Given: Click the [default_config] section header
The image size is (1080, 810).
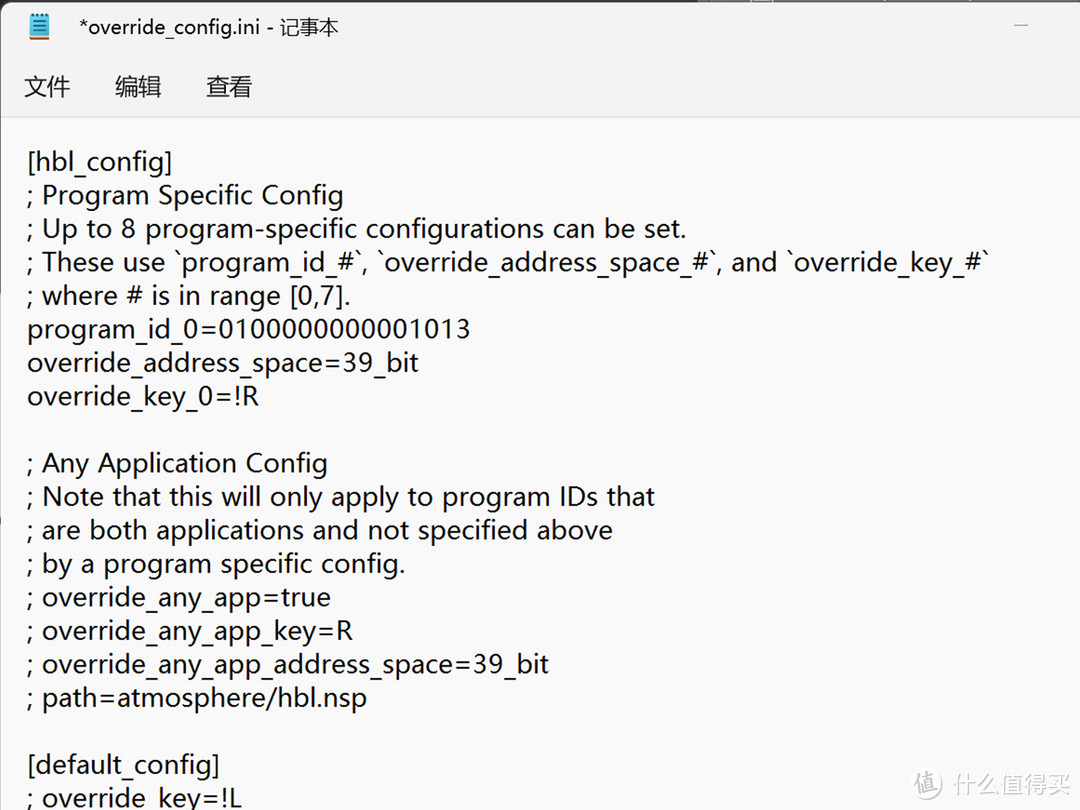Looking at the screenshot, I should point(123,765).
